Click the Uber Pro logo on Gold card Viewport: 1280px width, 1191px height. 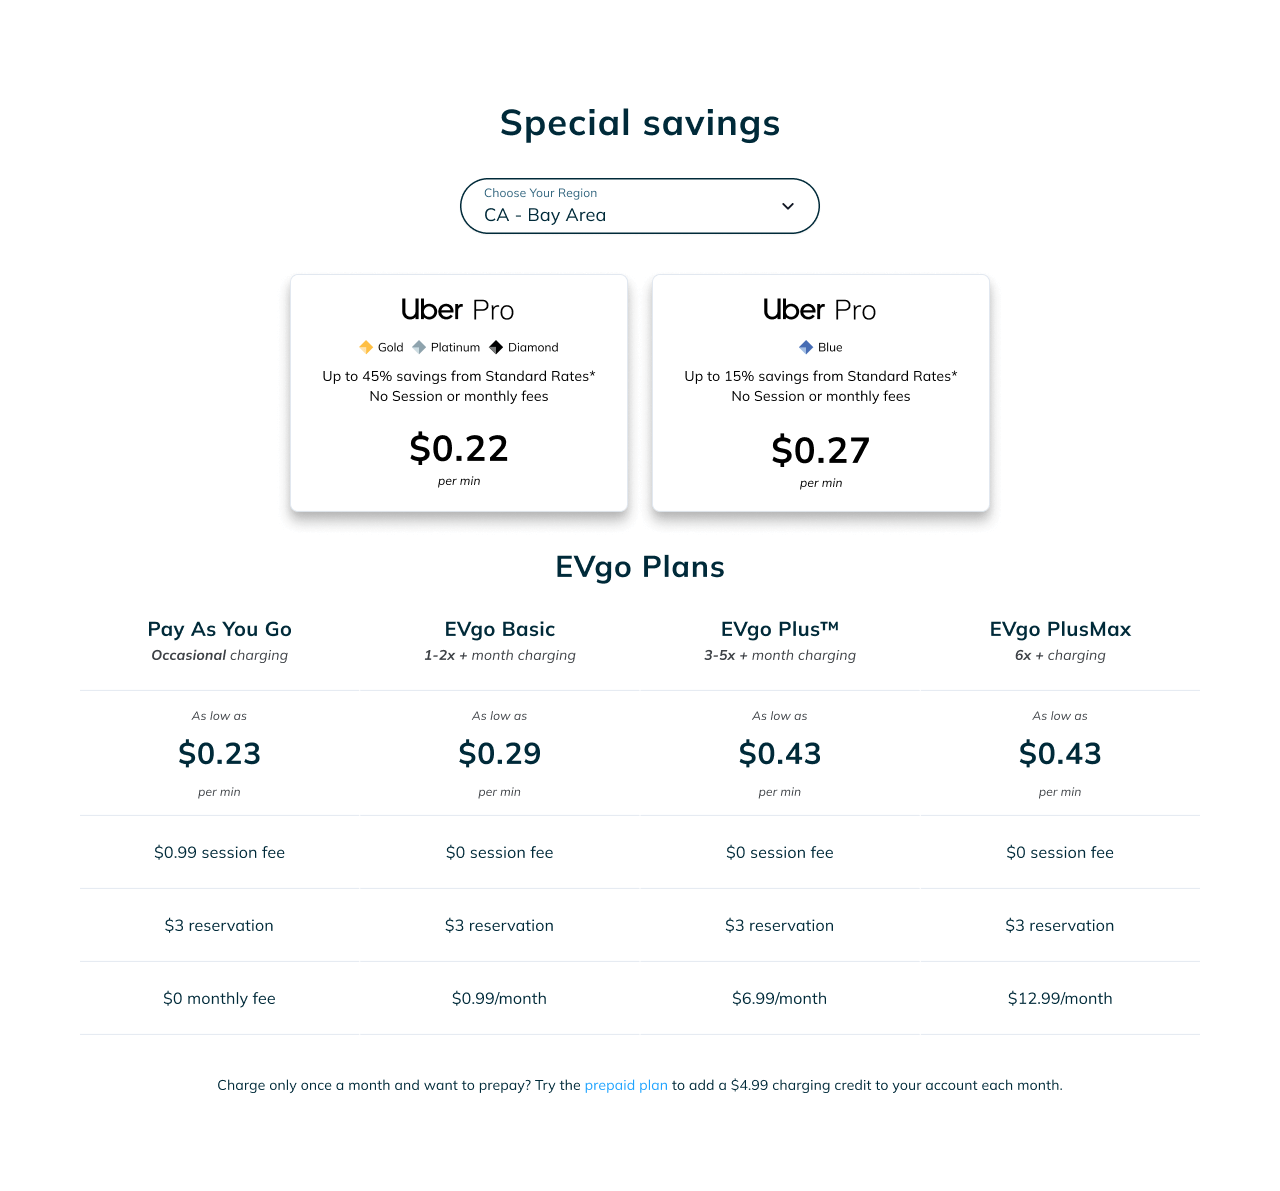pyautogui.click(x=458, y=310)
